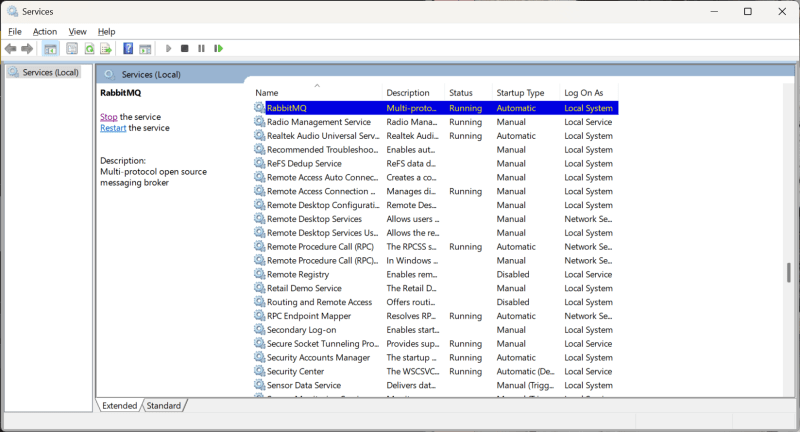Click Disabled startup type for Remote Registry

[x=513, y=274]
